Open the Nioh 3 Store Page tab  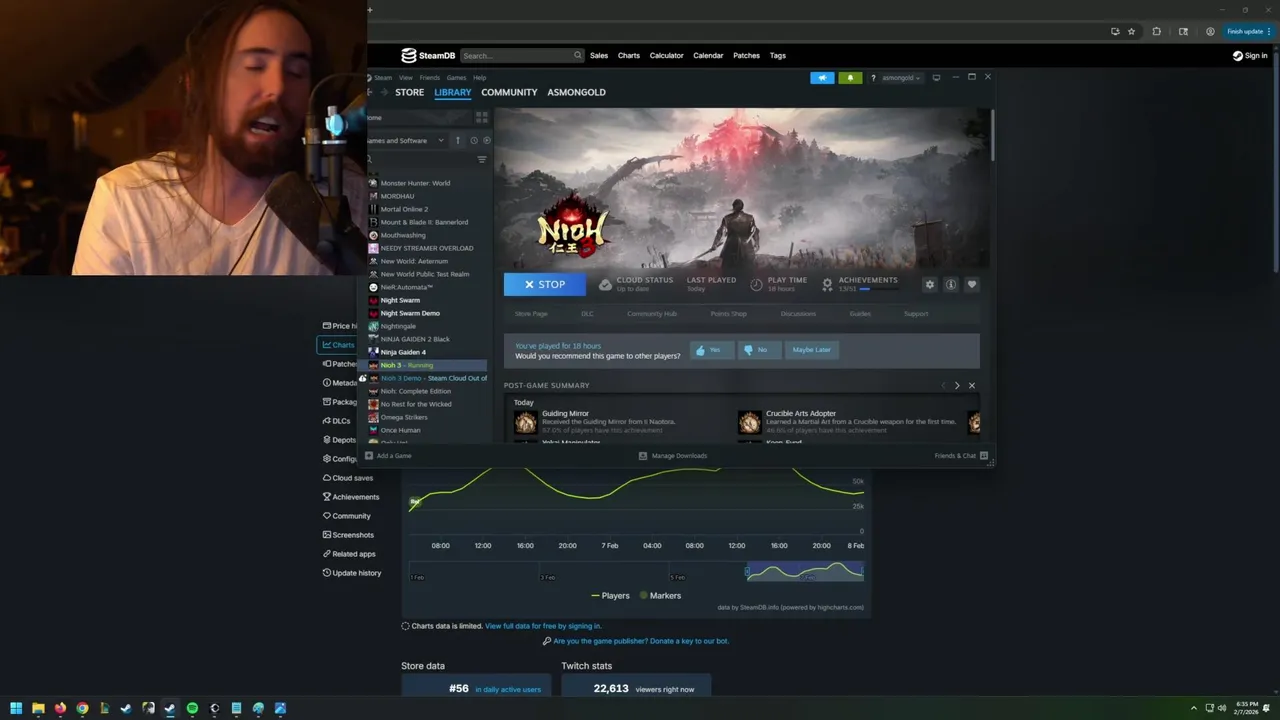[531, 314]
